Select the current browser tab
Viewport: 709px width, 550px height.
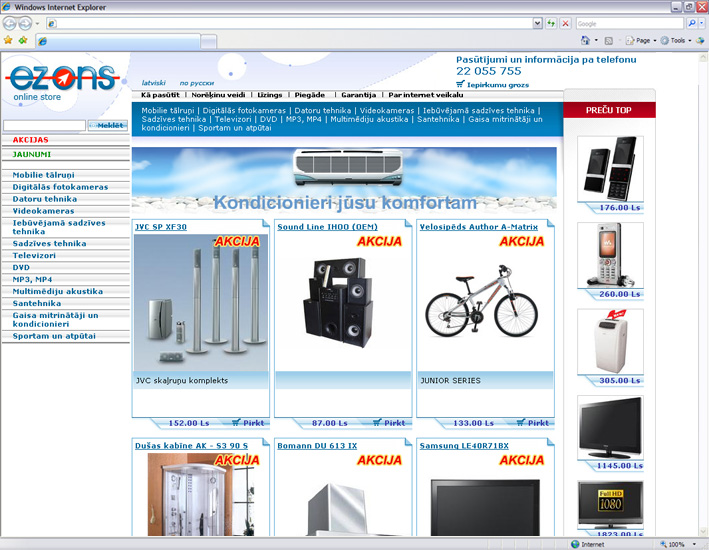tap(118, 42)
